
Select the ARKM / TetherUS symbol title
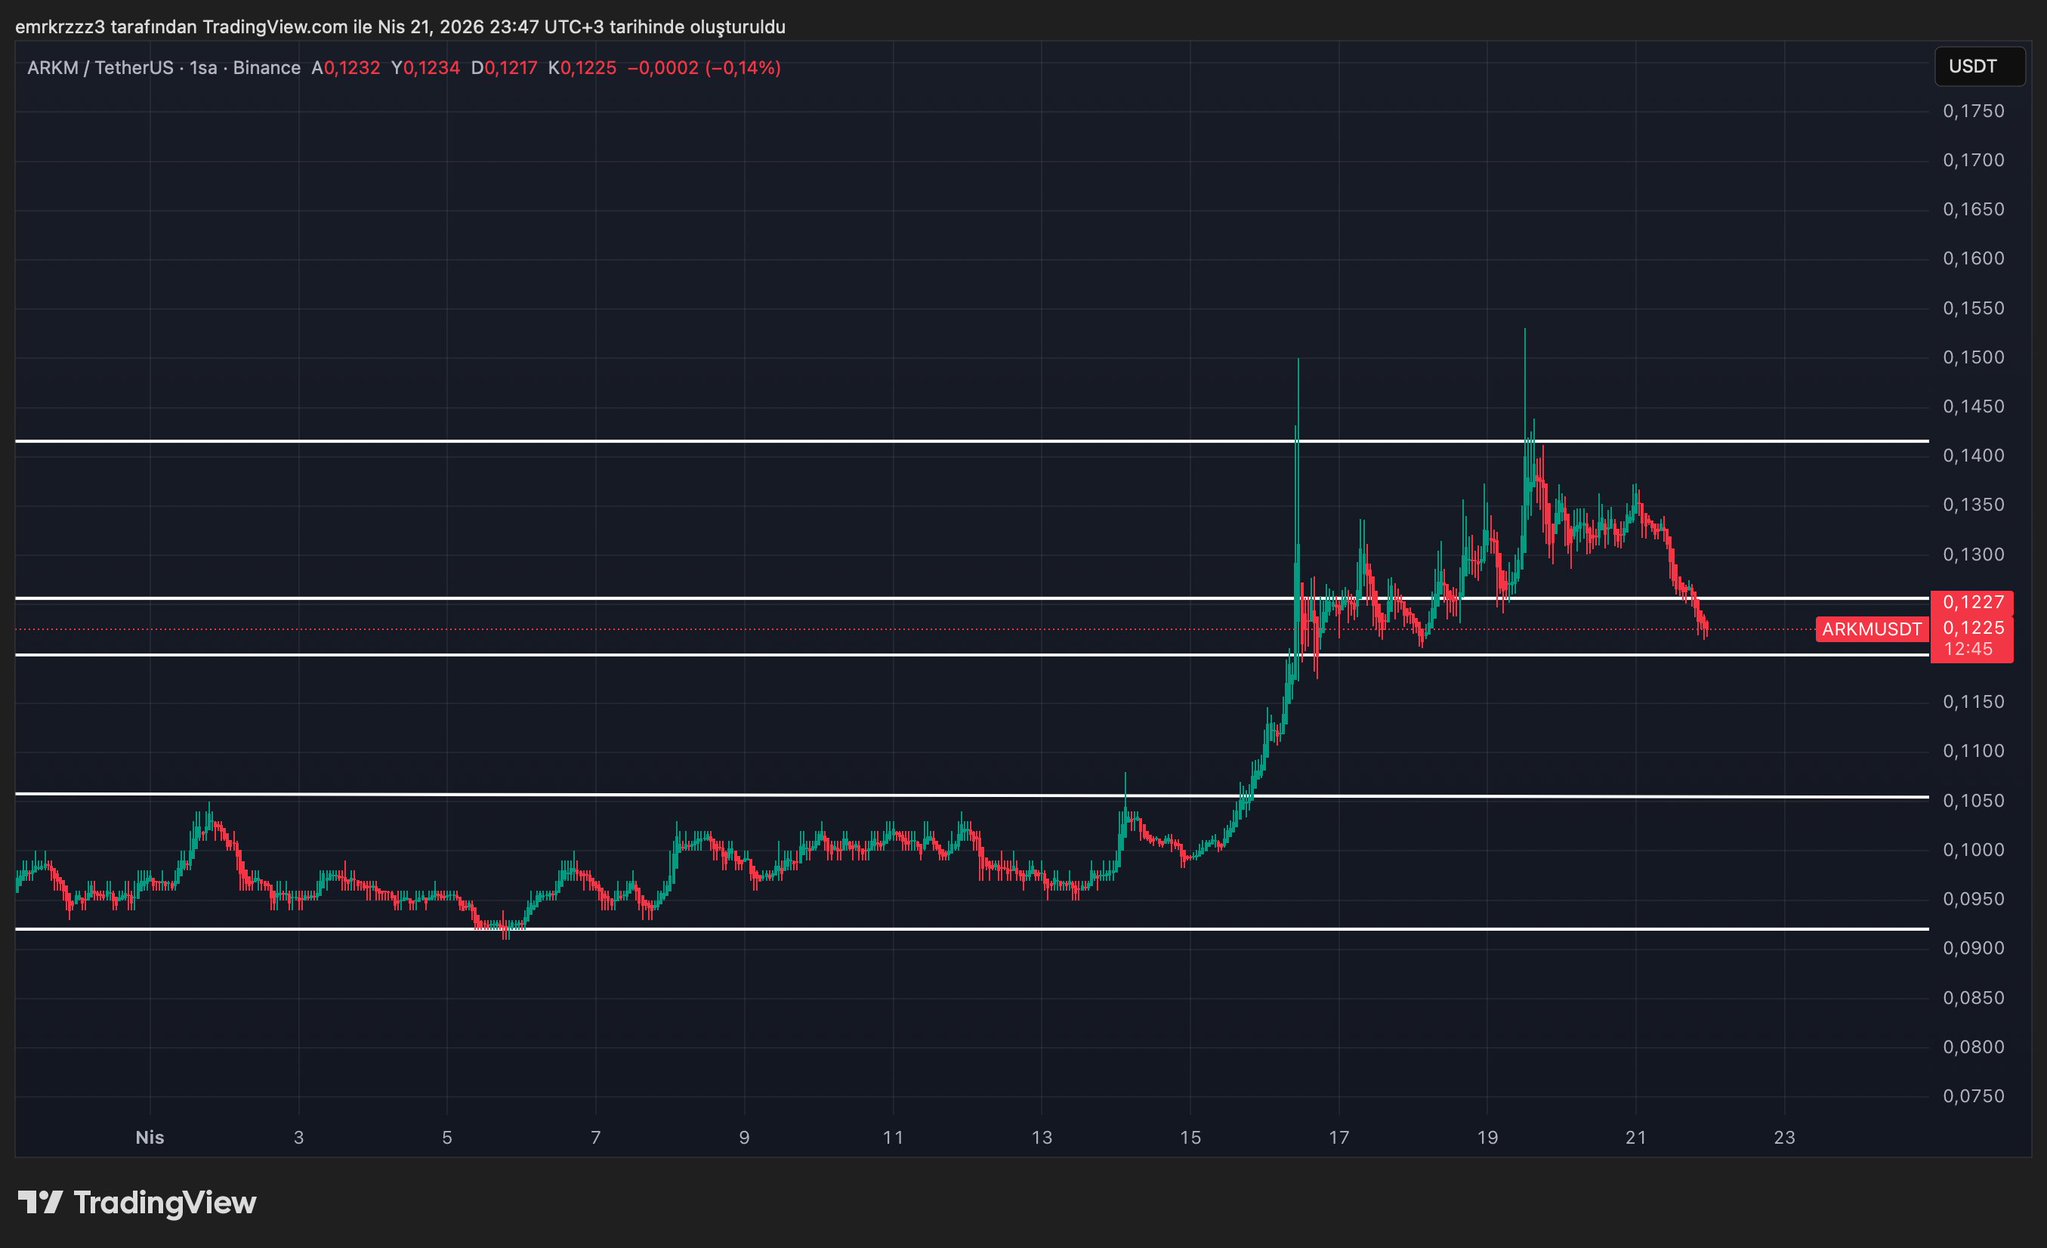(x=101, y=68)
